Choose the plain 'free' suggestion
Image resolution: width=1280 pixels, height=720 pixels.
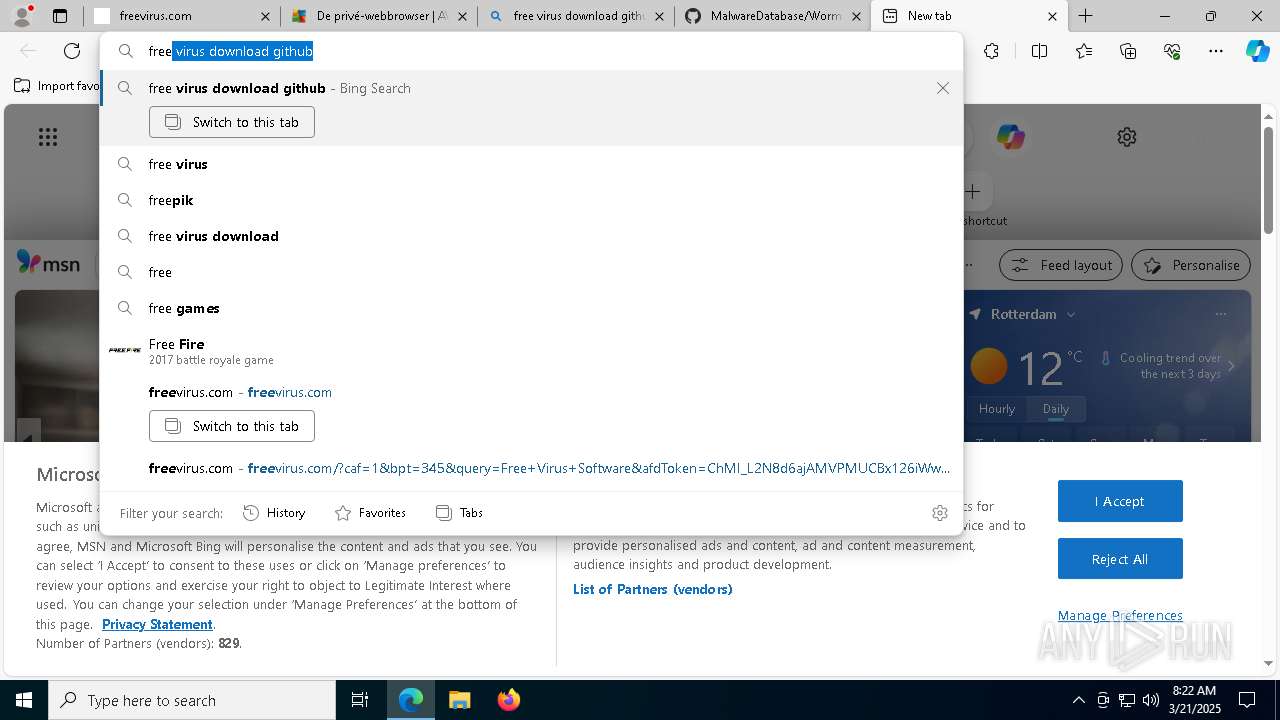531,272
